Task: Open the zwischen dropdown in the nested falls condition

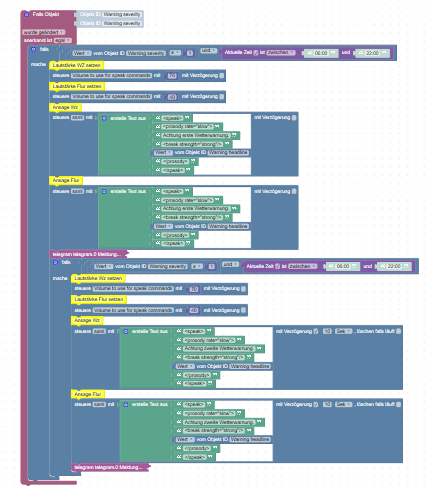Action: tap(303, 266)
